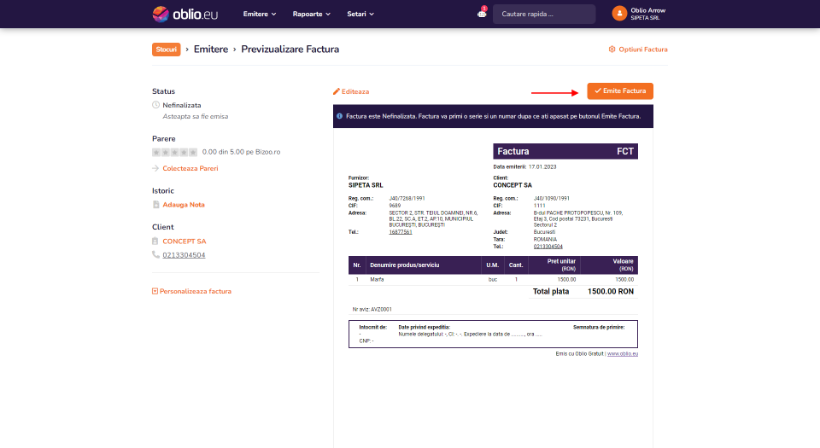Open Optiuni Factura settings
Viewport: 820px width, 448px height.
coord(638,49)
